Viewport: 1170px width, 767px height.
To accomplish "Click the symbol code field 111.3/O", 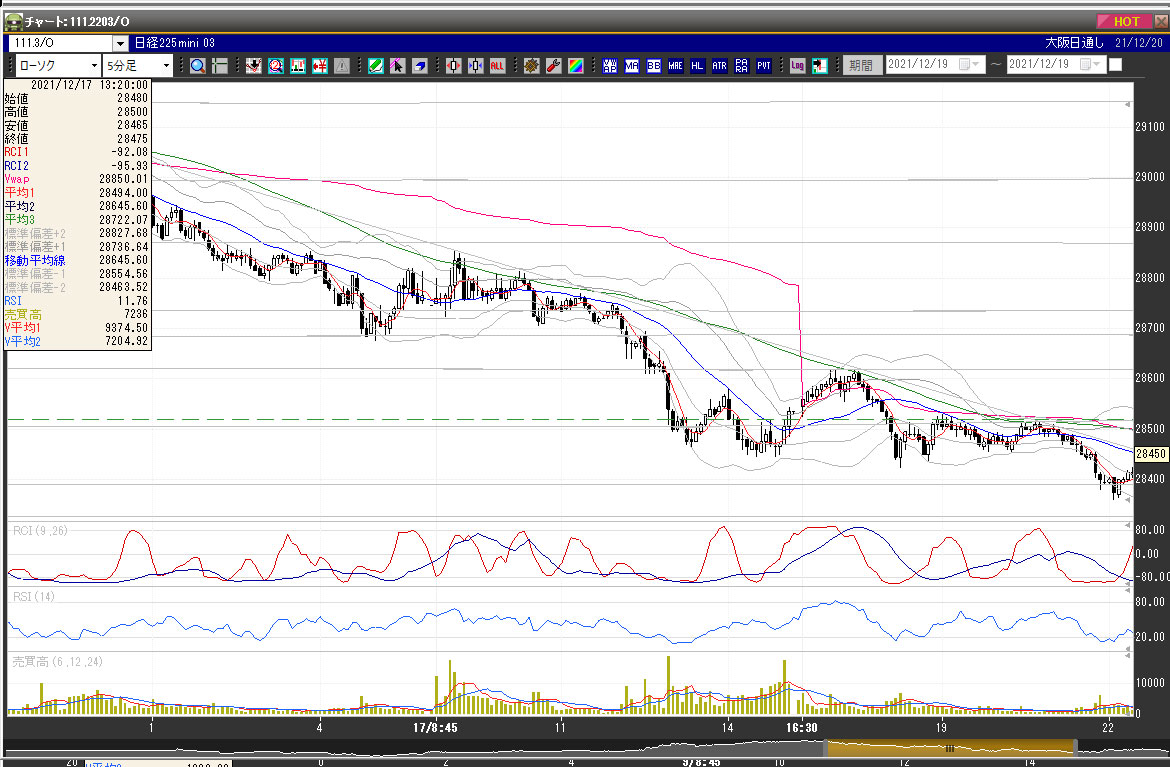I will (x=60, y=43).
